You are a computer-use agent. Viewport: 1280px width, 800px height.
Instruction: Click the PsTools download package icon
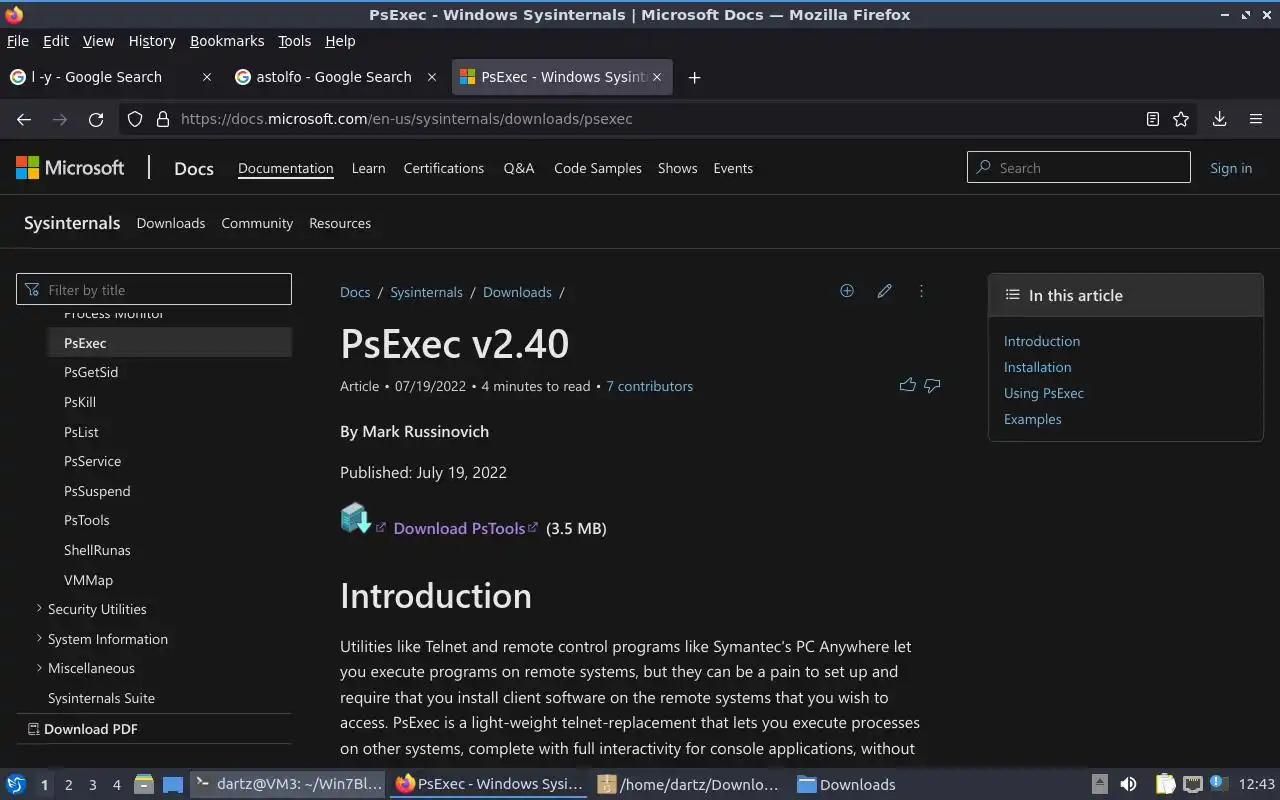(355, 518)
